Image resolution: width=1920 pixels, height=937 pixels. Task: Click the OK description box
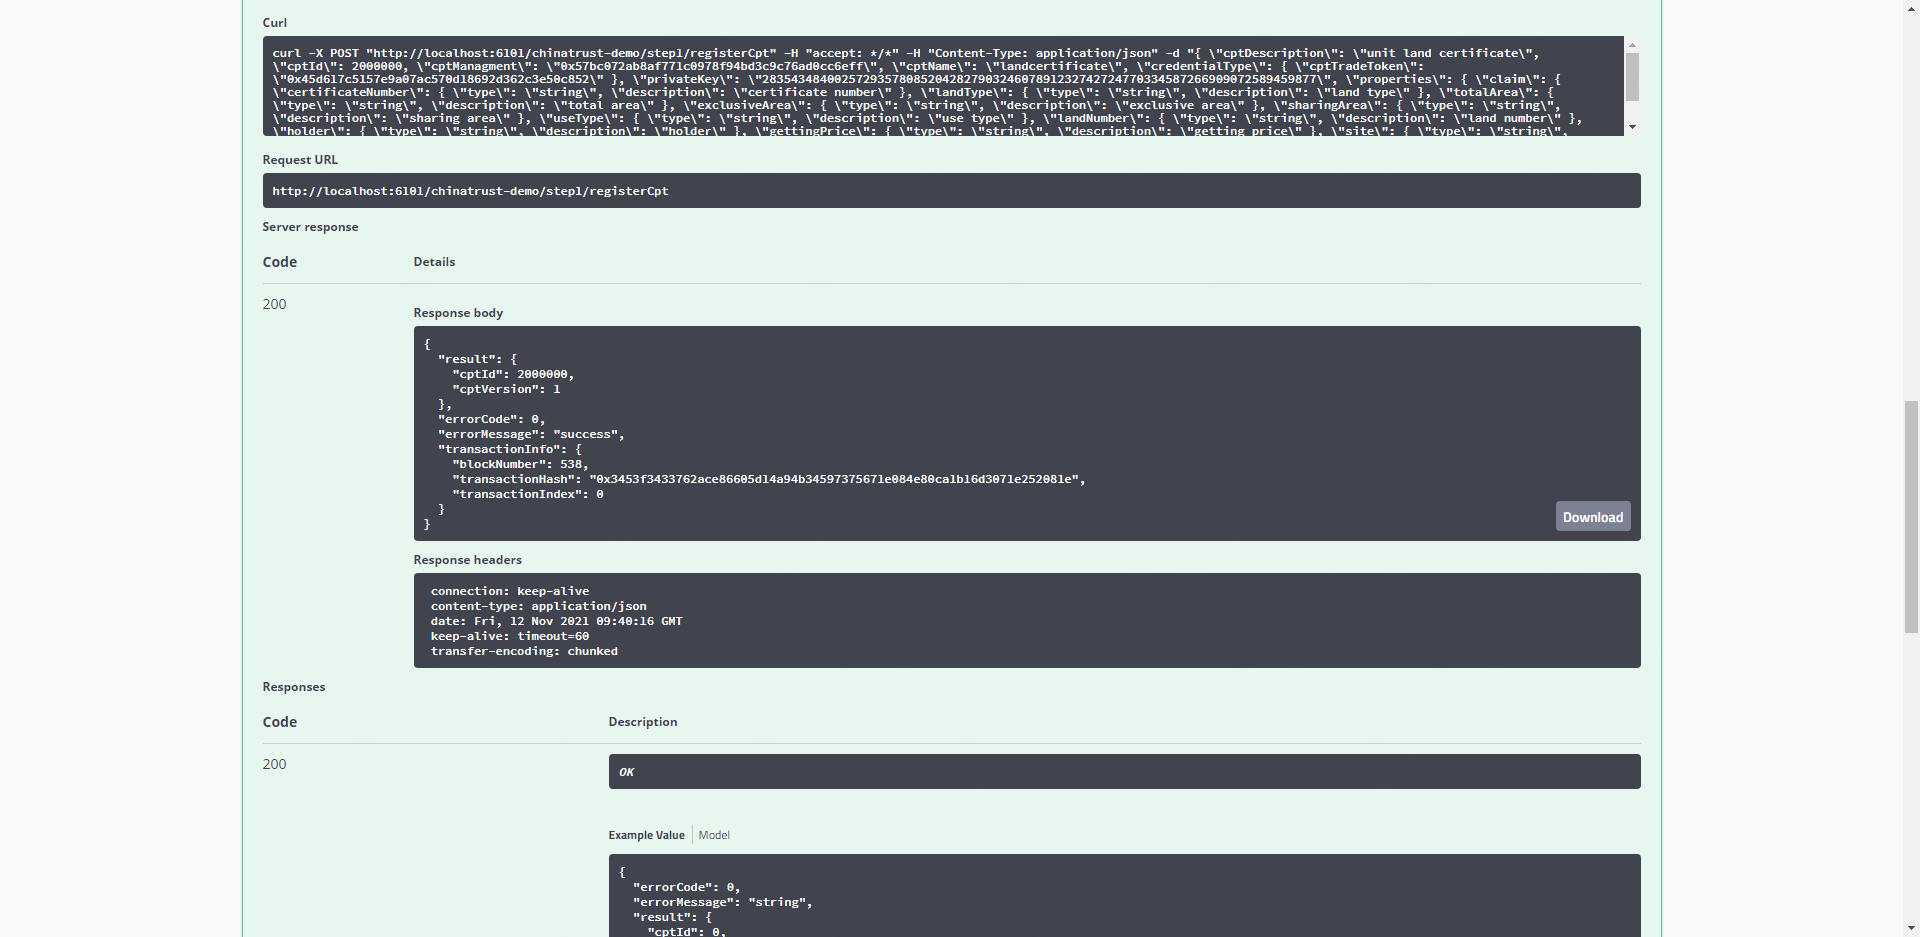(x=1124, y=772)
